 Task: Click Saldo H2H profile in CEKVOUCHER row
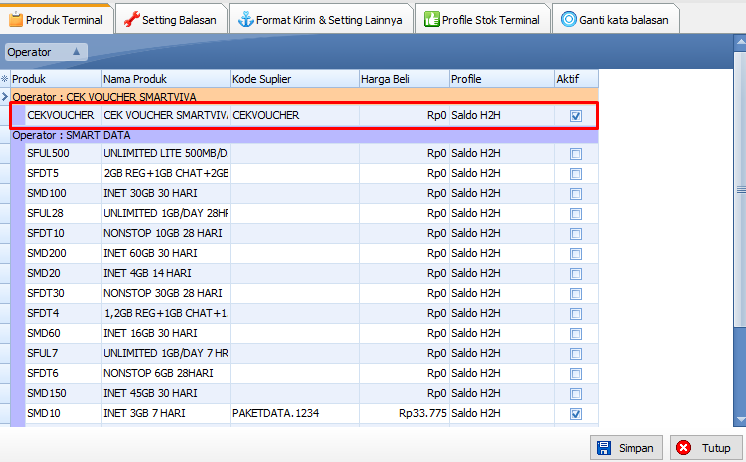(502, 115)
